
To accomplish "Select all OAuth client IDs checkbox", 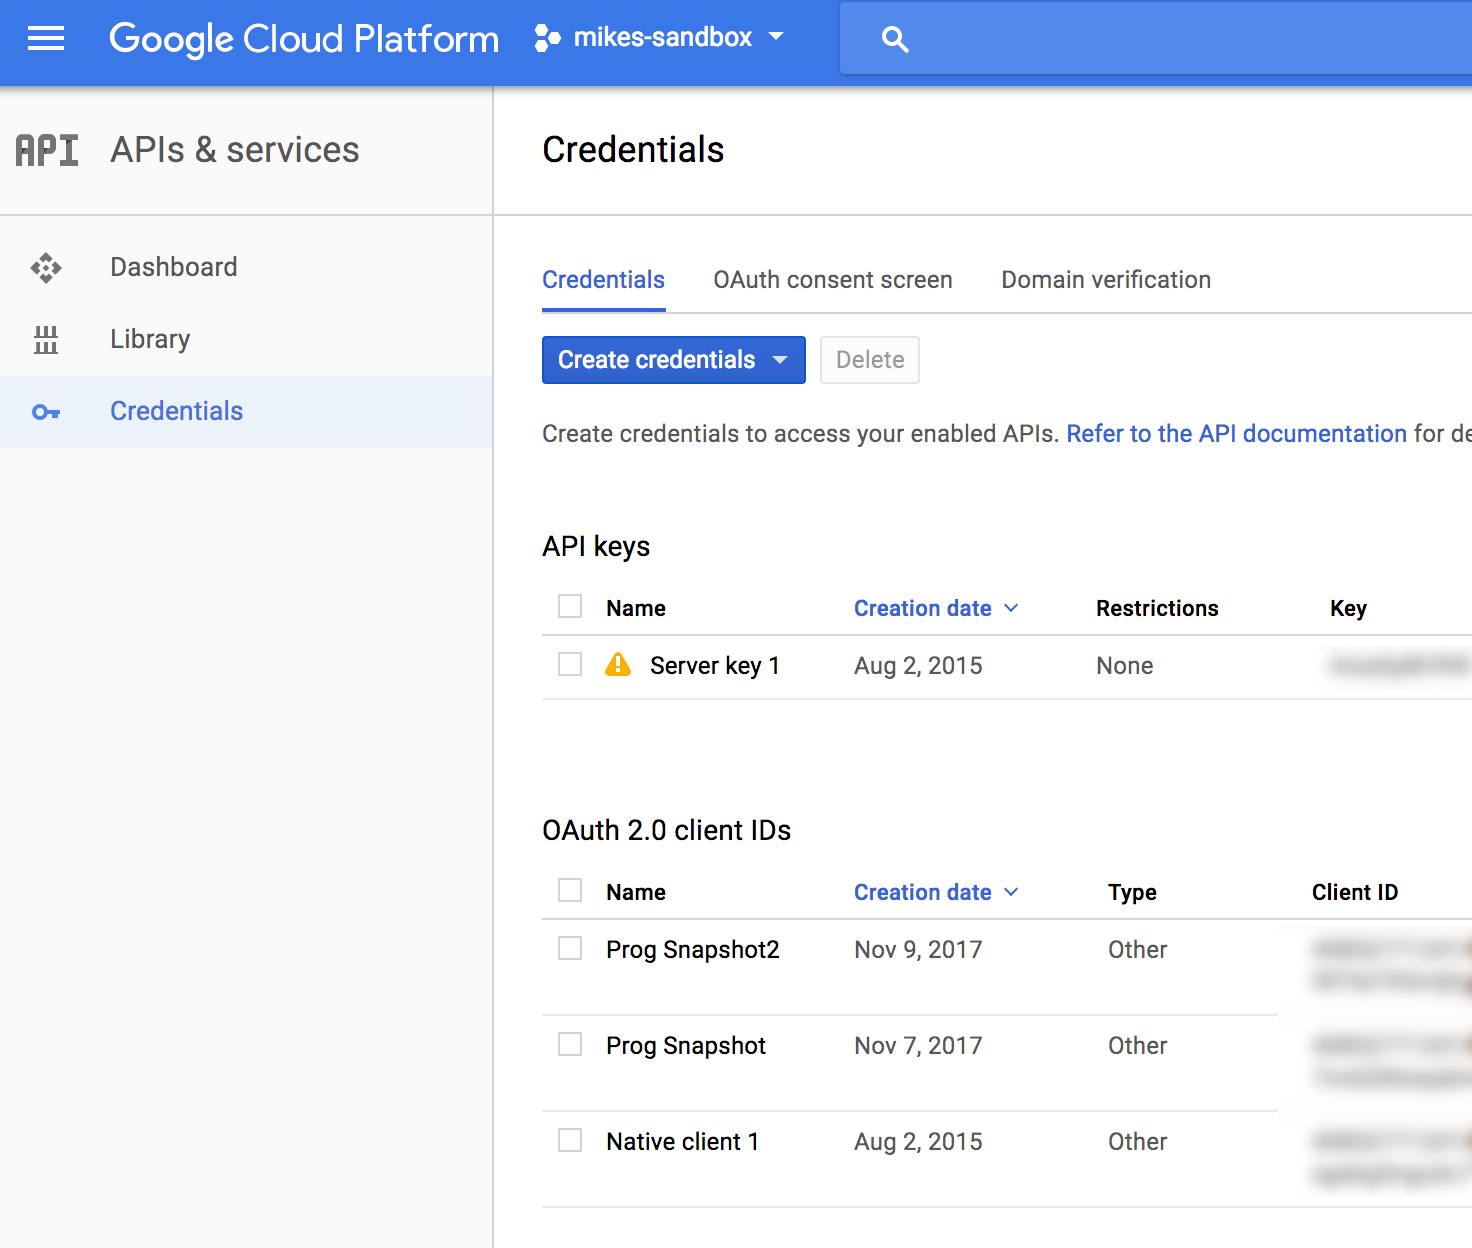I will click(x=570, y=890).
